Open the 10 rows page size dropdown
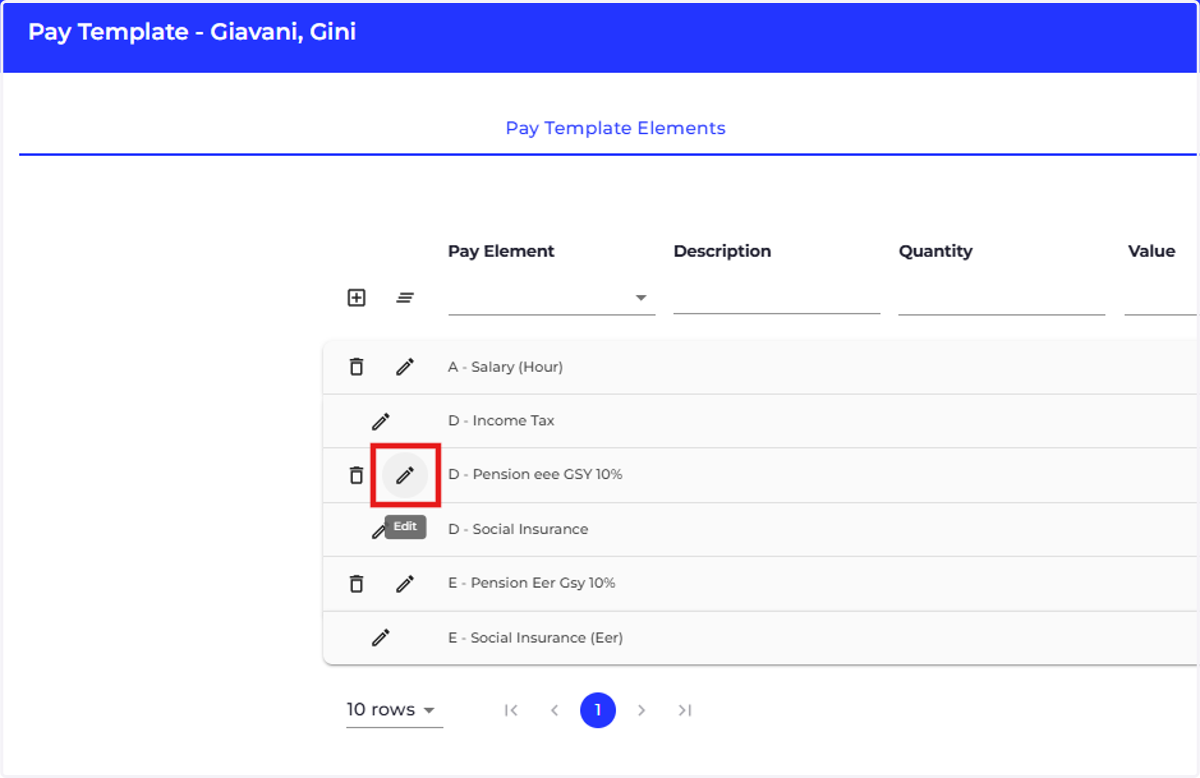1200x778 pixels. pyautogui.click(x=394, y=710)
